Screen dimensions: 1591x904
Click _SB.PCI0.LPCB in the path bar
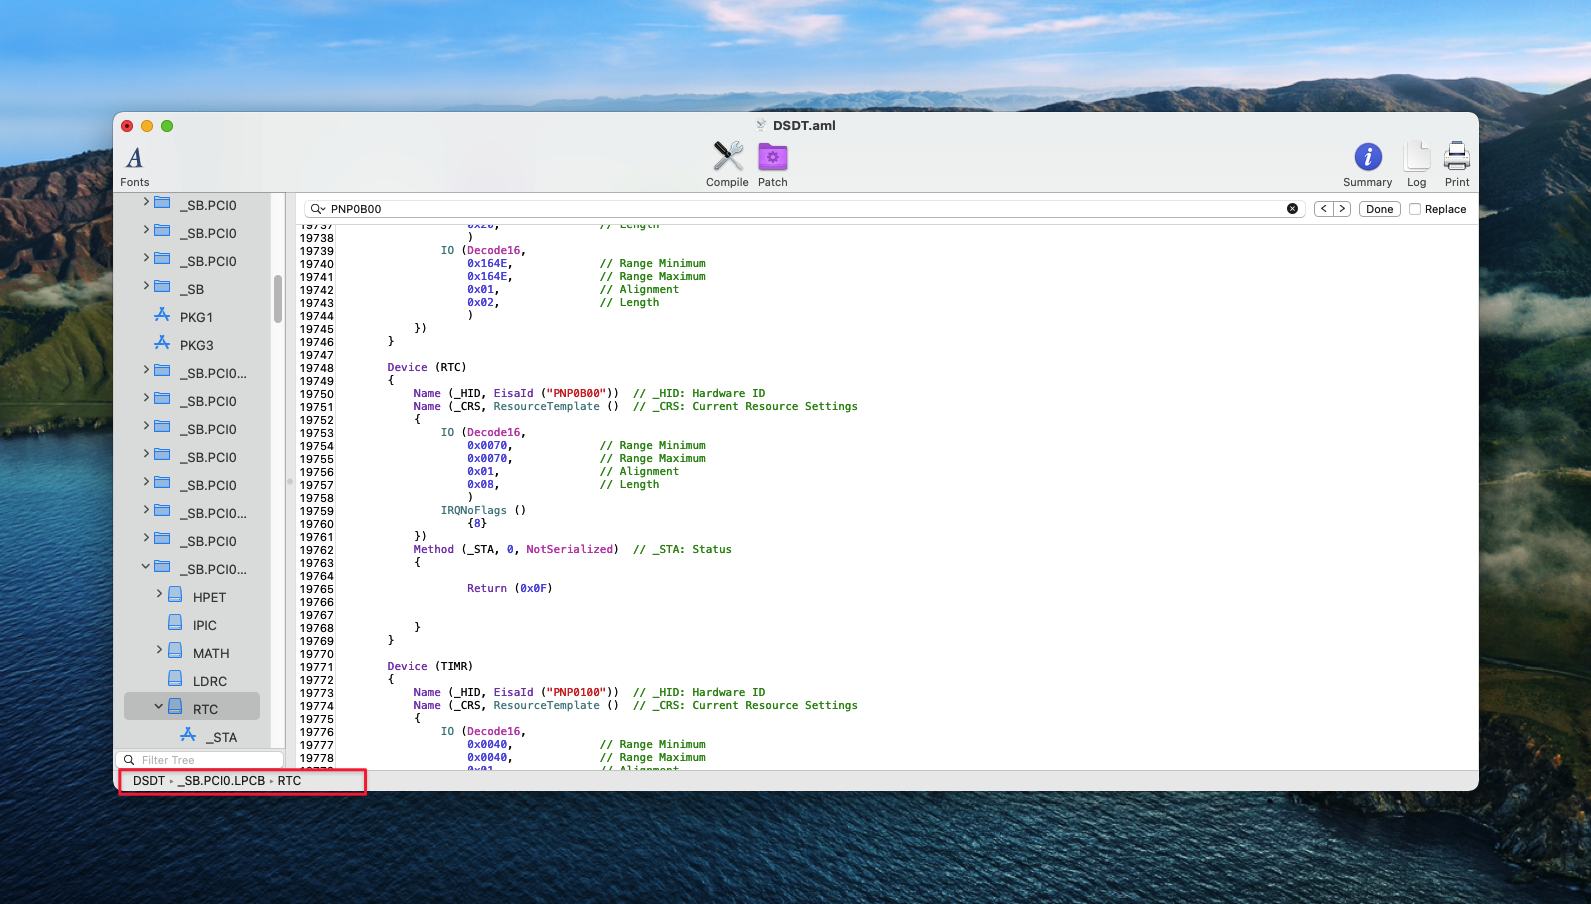click(221, 781)
